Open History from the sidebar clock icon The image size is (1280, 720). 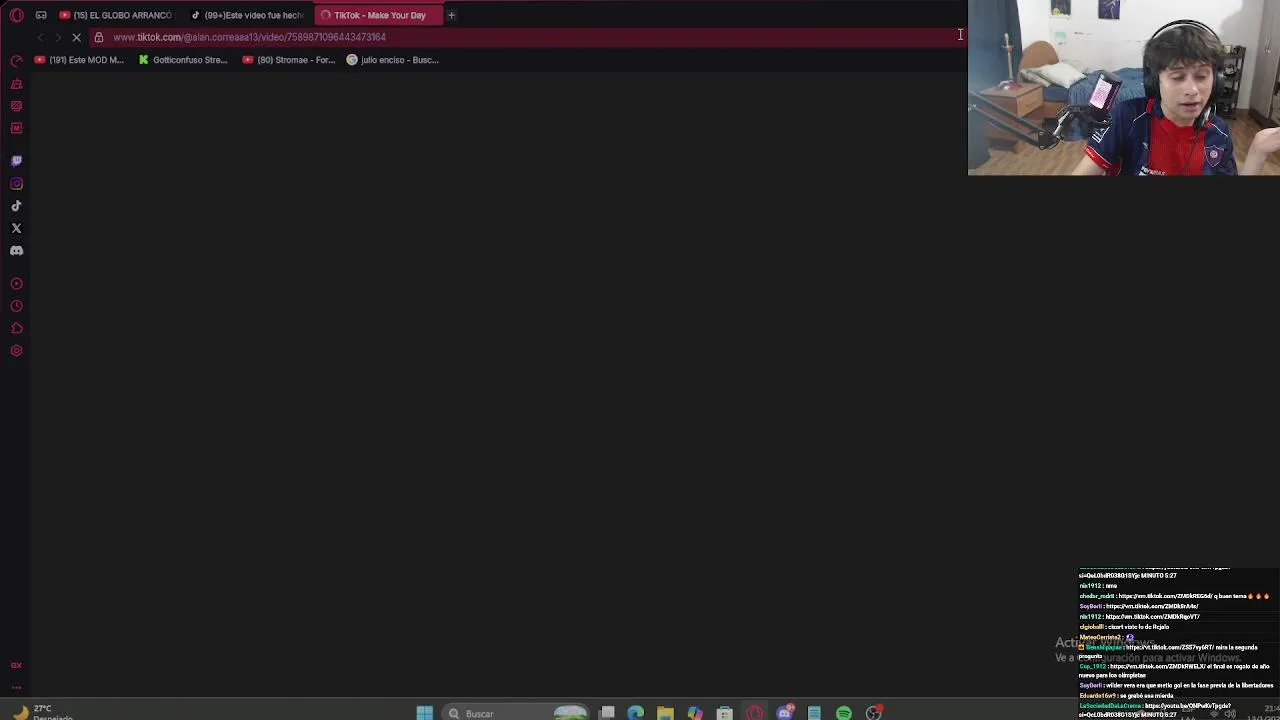(x=16, y=306)
